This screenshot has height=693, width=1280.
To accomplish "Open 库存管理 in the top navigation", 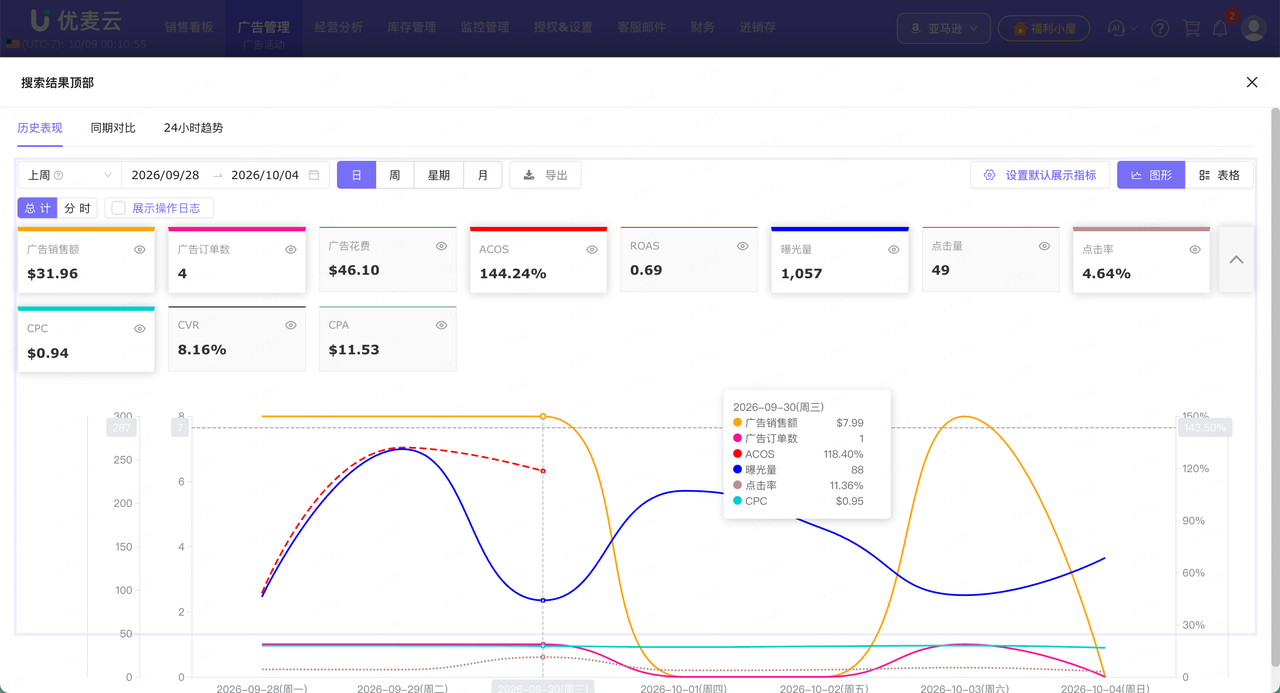I will click(x=412, y=28).
